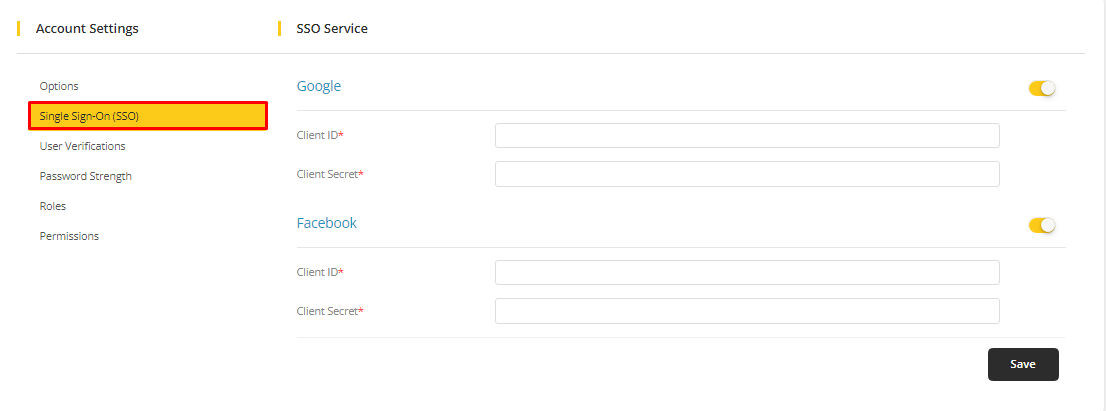Click the Account Settings panel title
Viewport: 1106px width, 411px height.
87,29
